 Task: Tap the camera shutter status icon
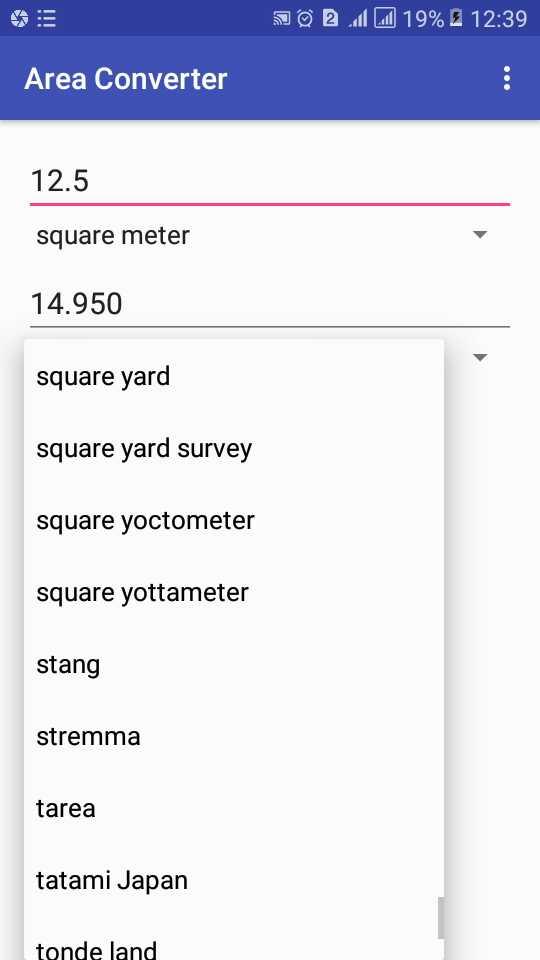click(20, 19)
